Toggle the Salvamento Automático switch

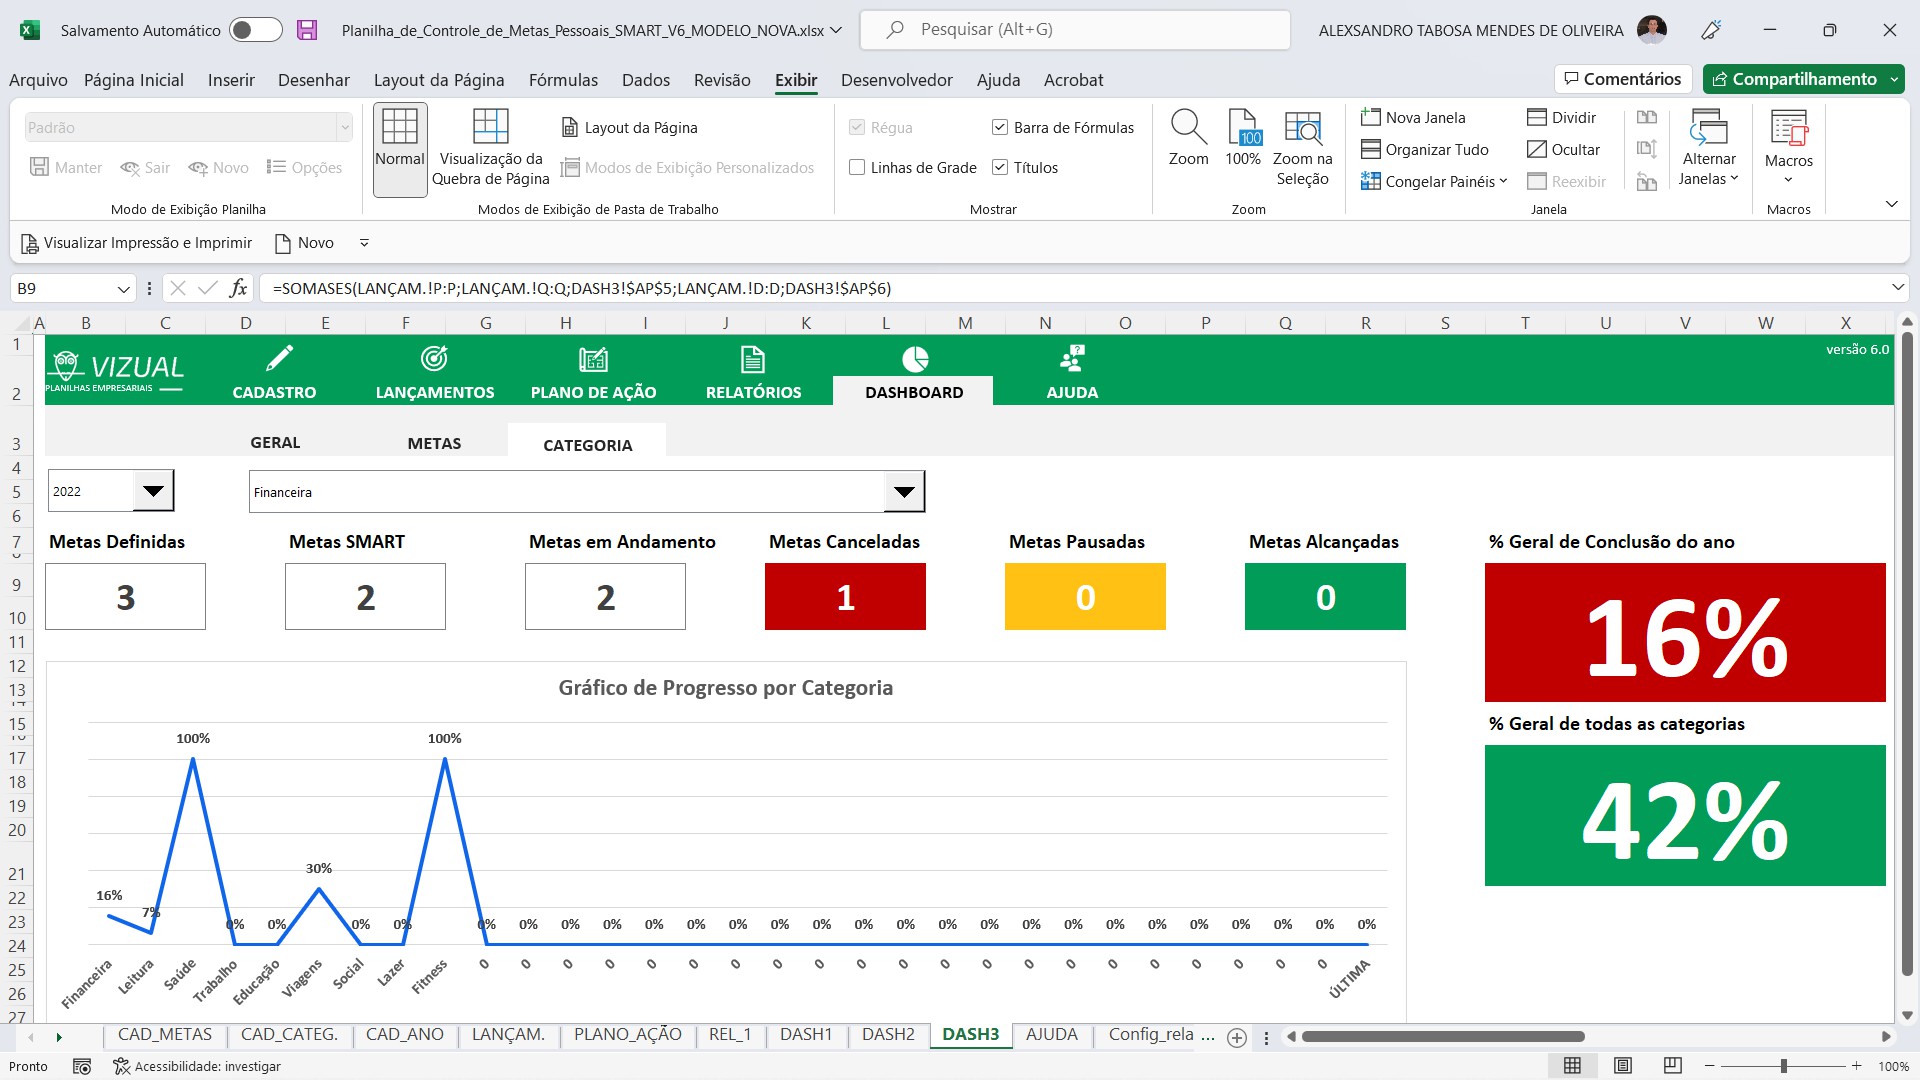tap(255, 29)
